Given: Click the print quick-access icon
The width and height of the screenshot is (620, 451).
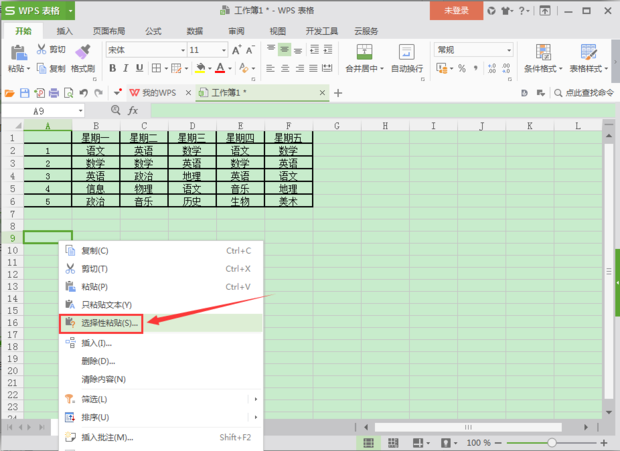Looking at the screenshot, I should point(54,93).
